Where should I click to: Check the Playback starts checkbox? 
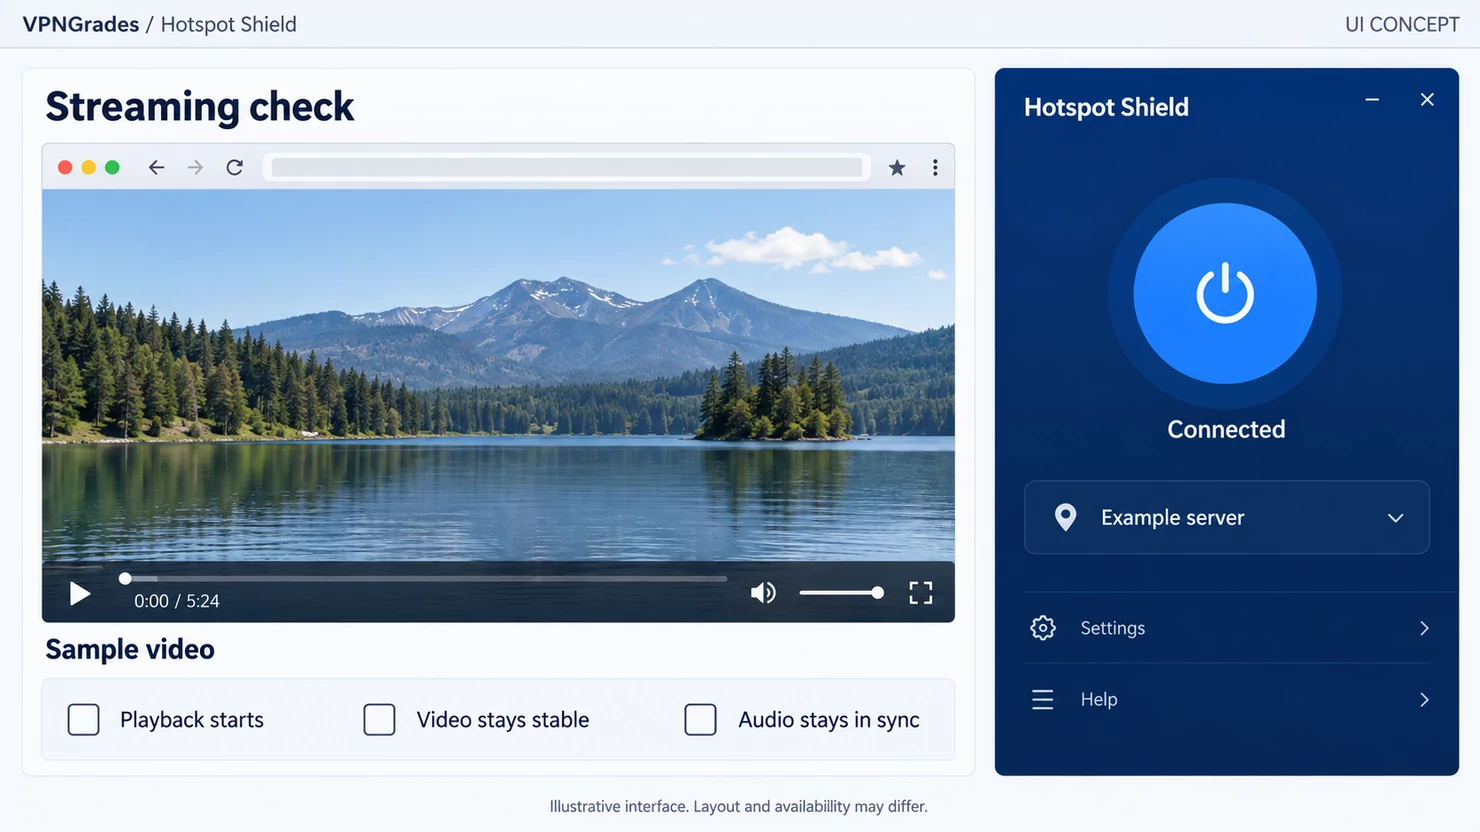84,719
